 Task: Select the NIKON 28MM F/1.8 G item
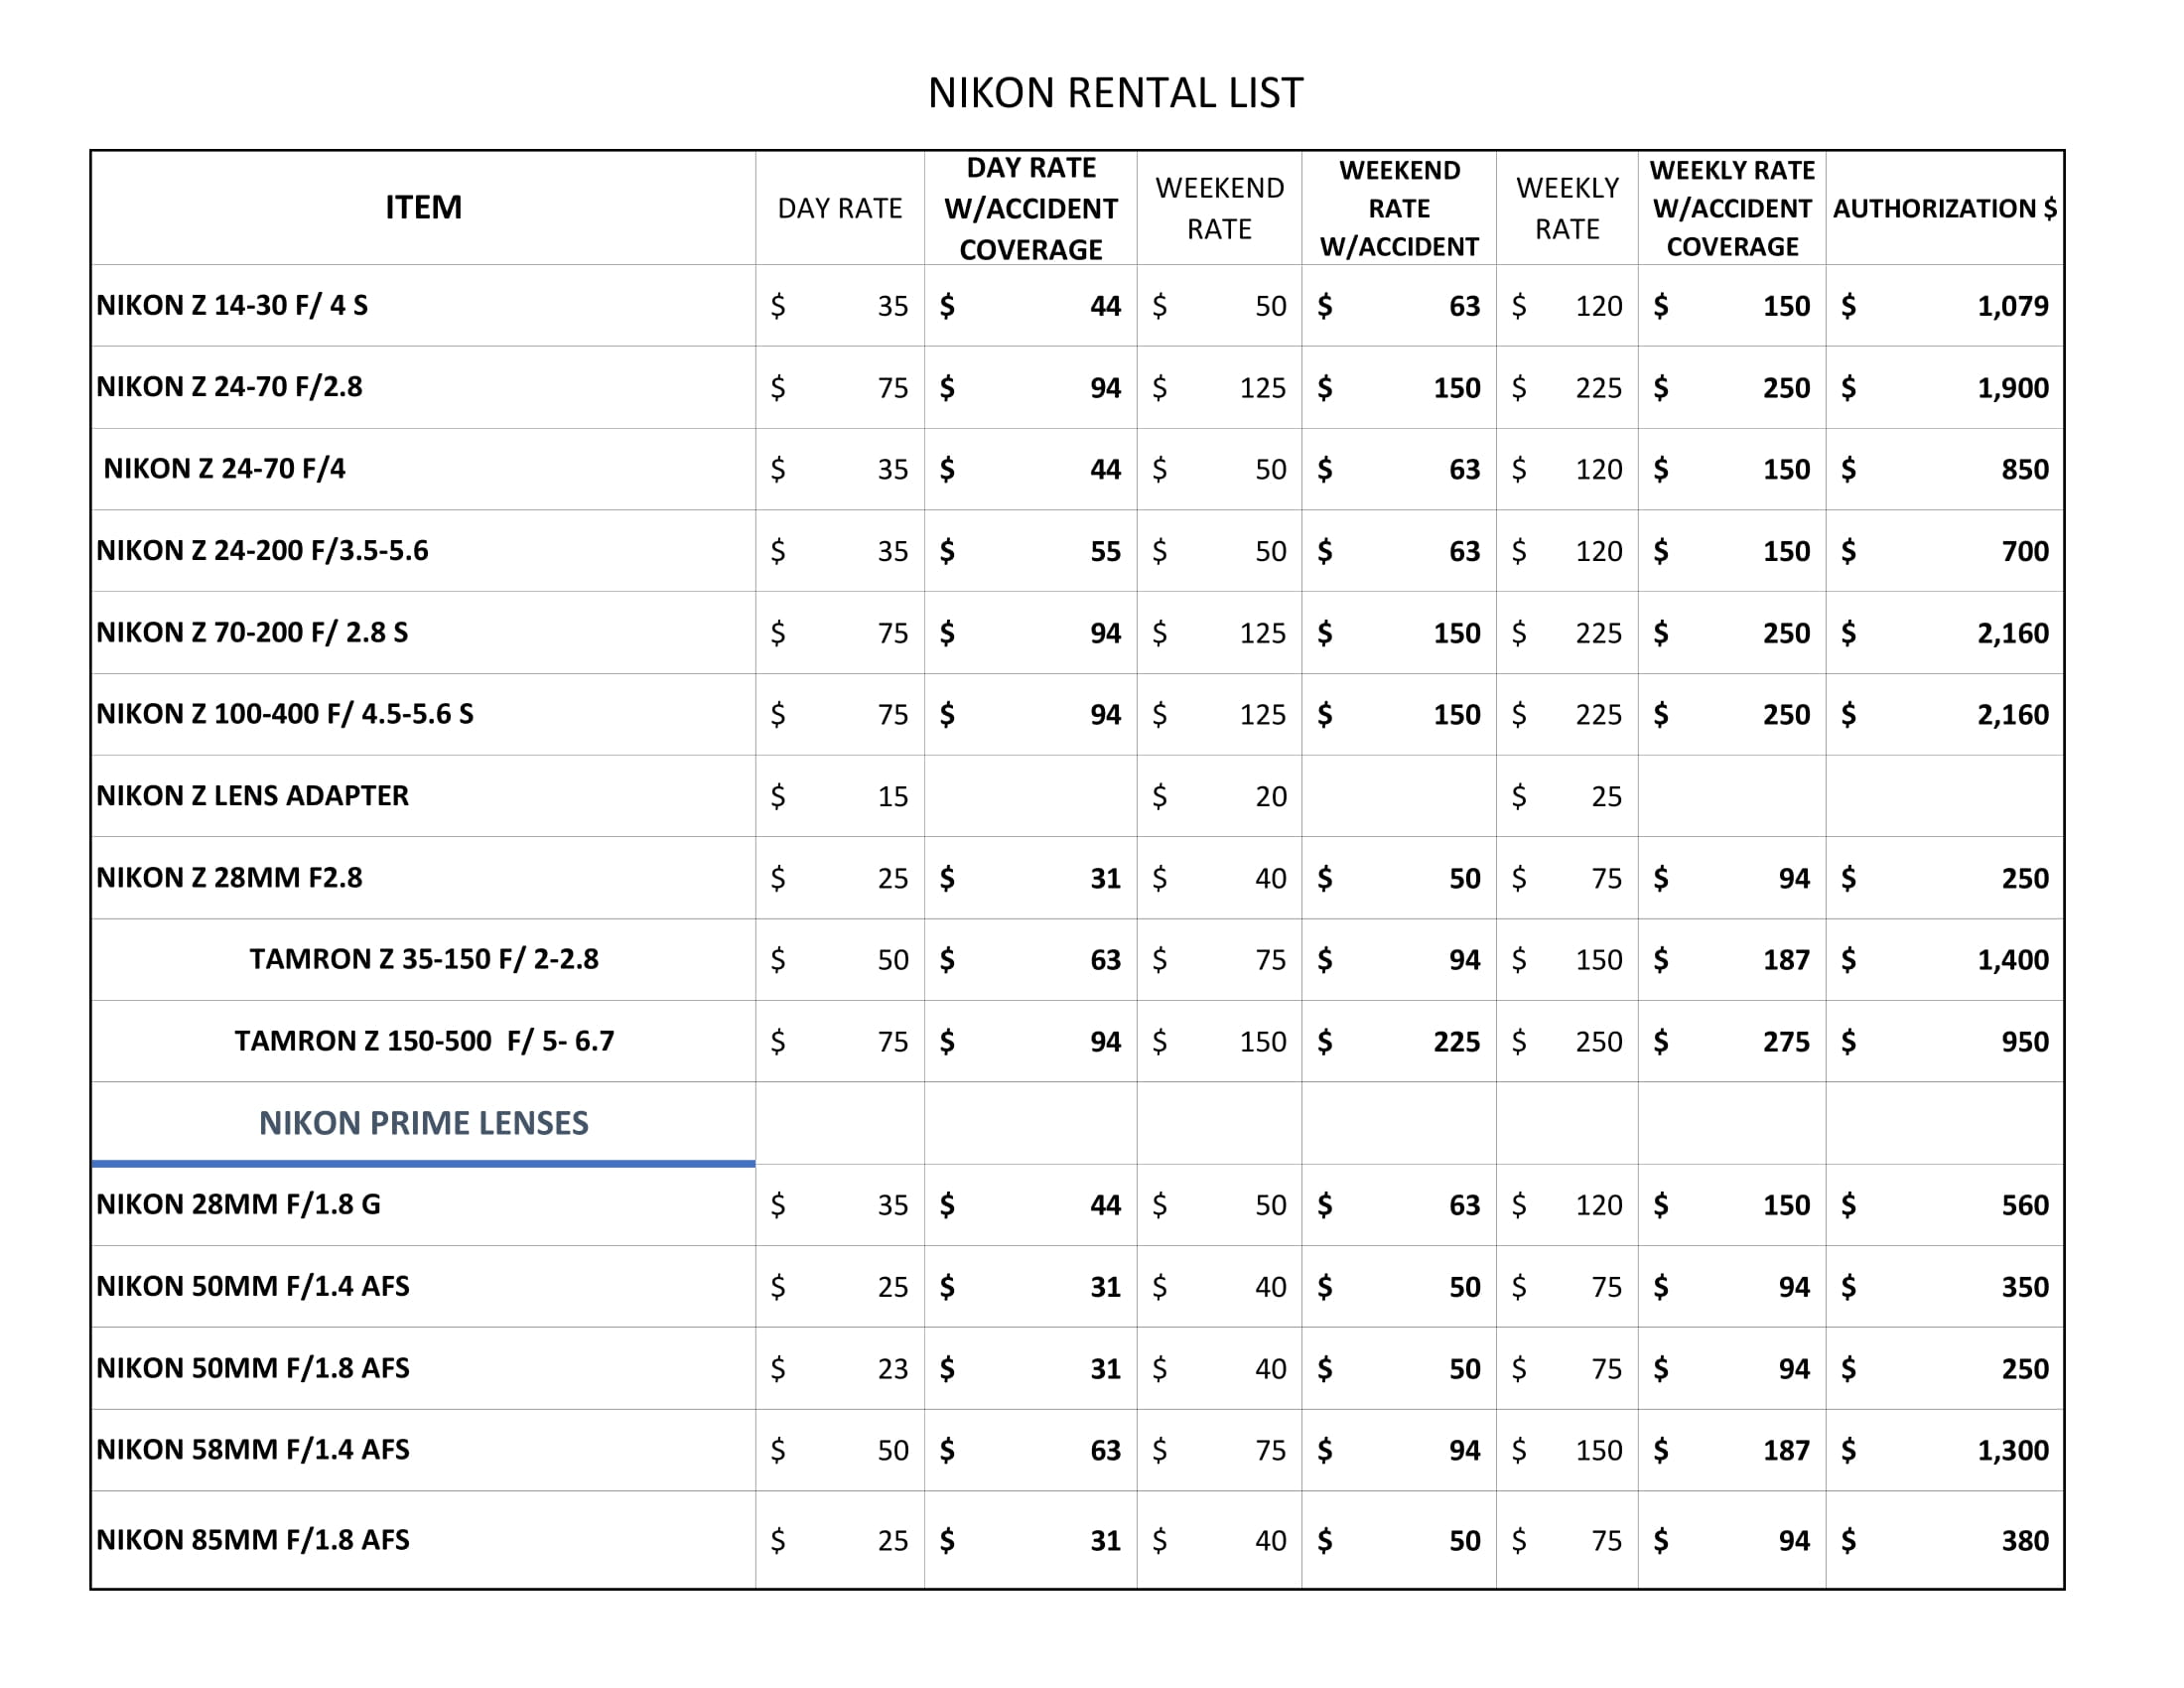(x=238, y=1204)
